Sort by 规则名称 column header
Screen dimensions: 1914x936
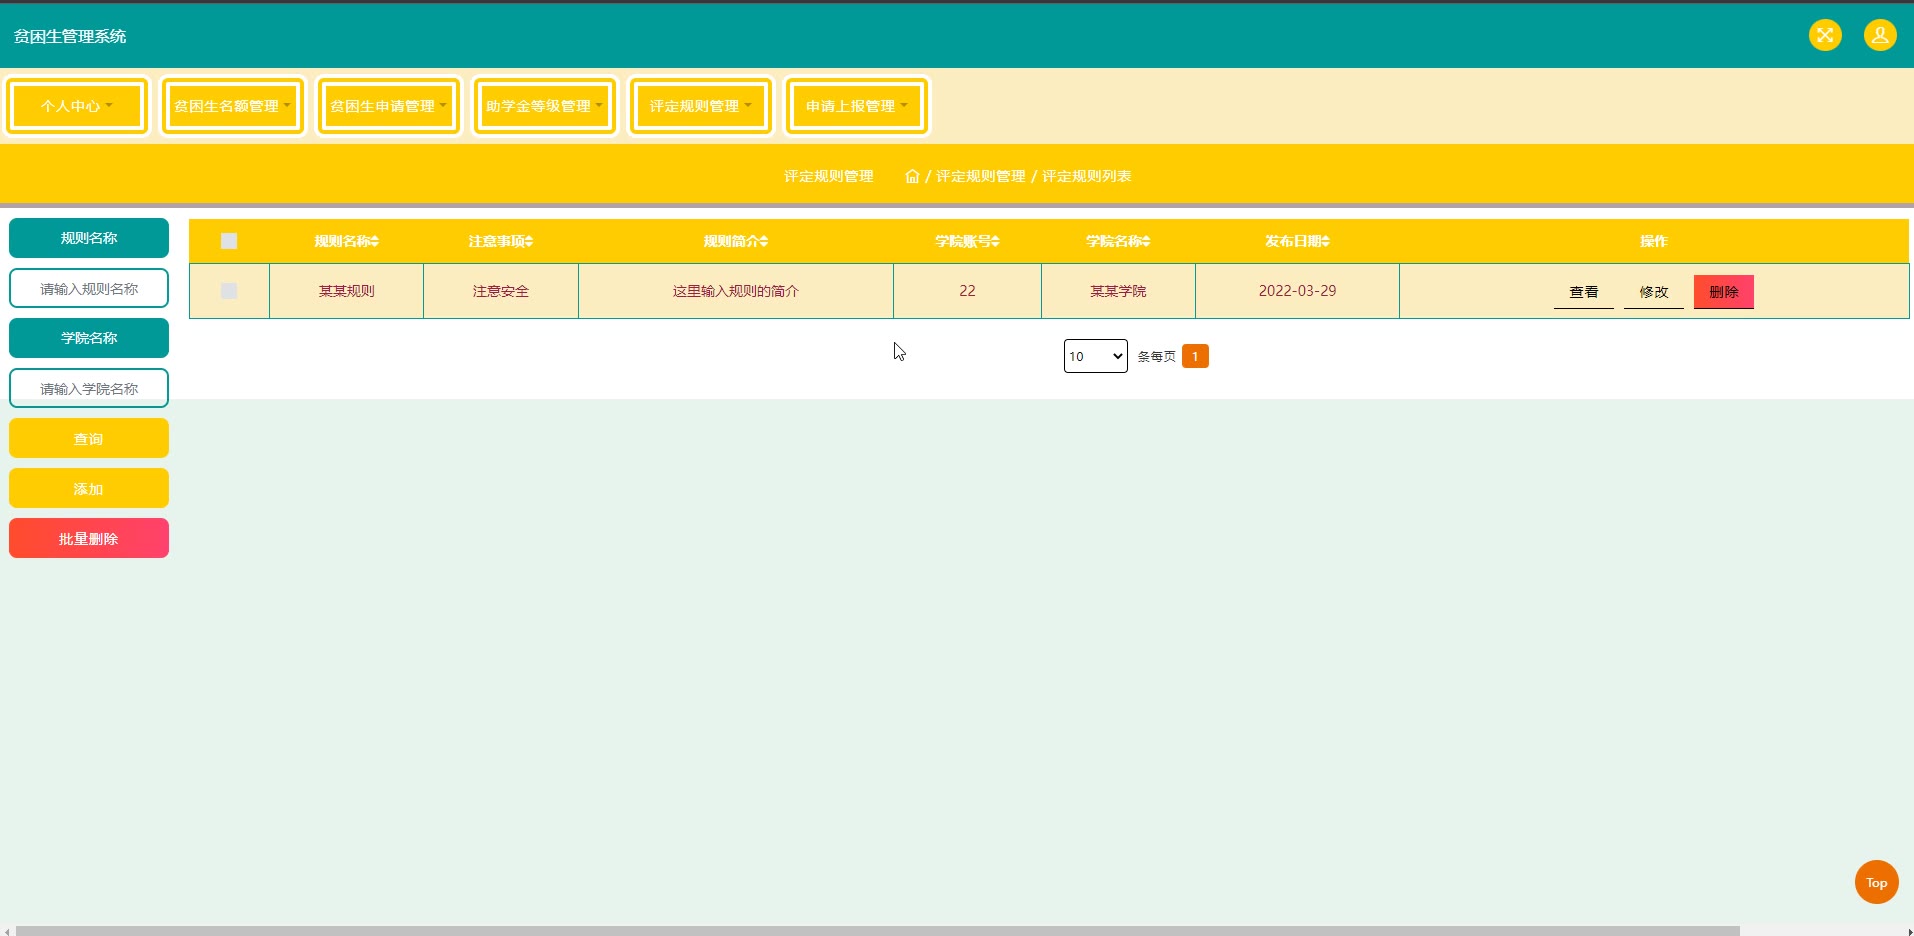346,241
